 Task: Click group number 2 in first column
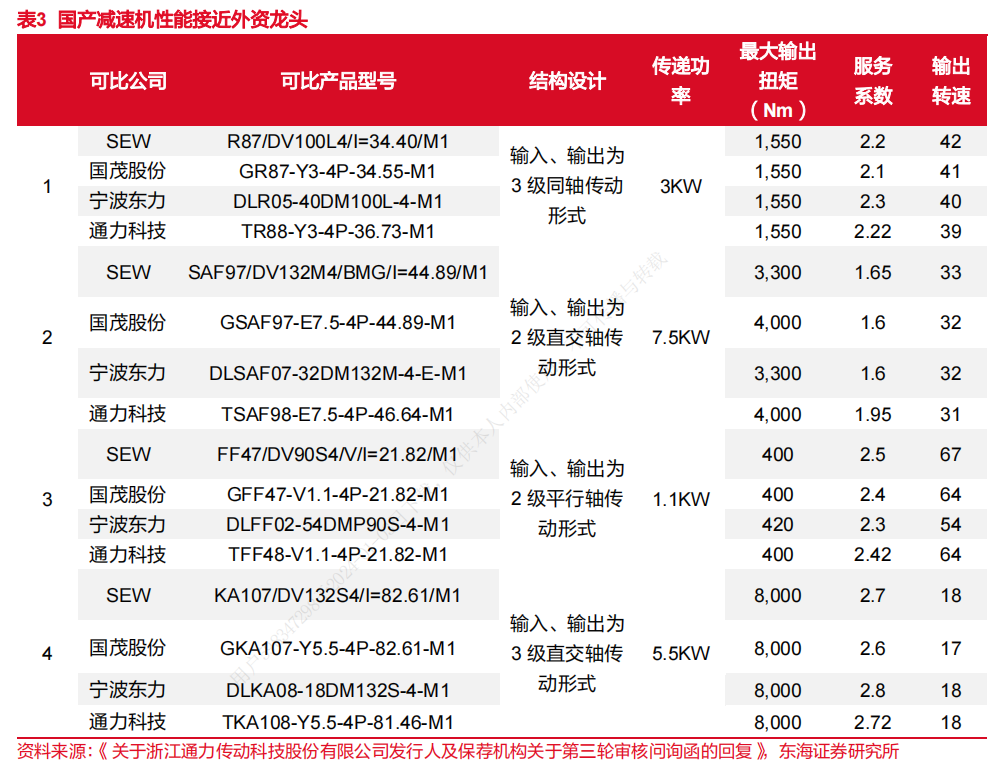click(x=47, y=337)
